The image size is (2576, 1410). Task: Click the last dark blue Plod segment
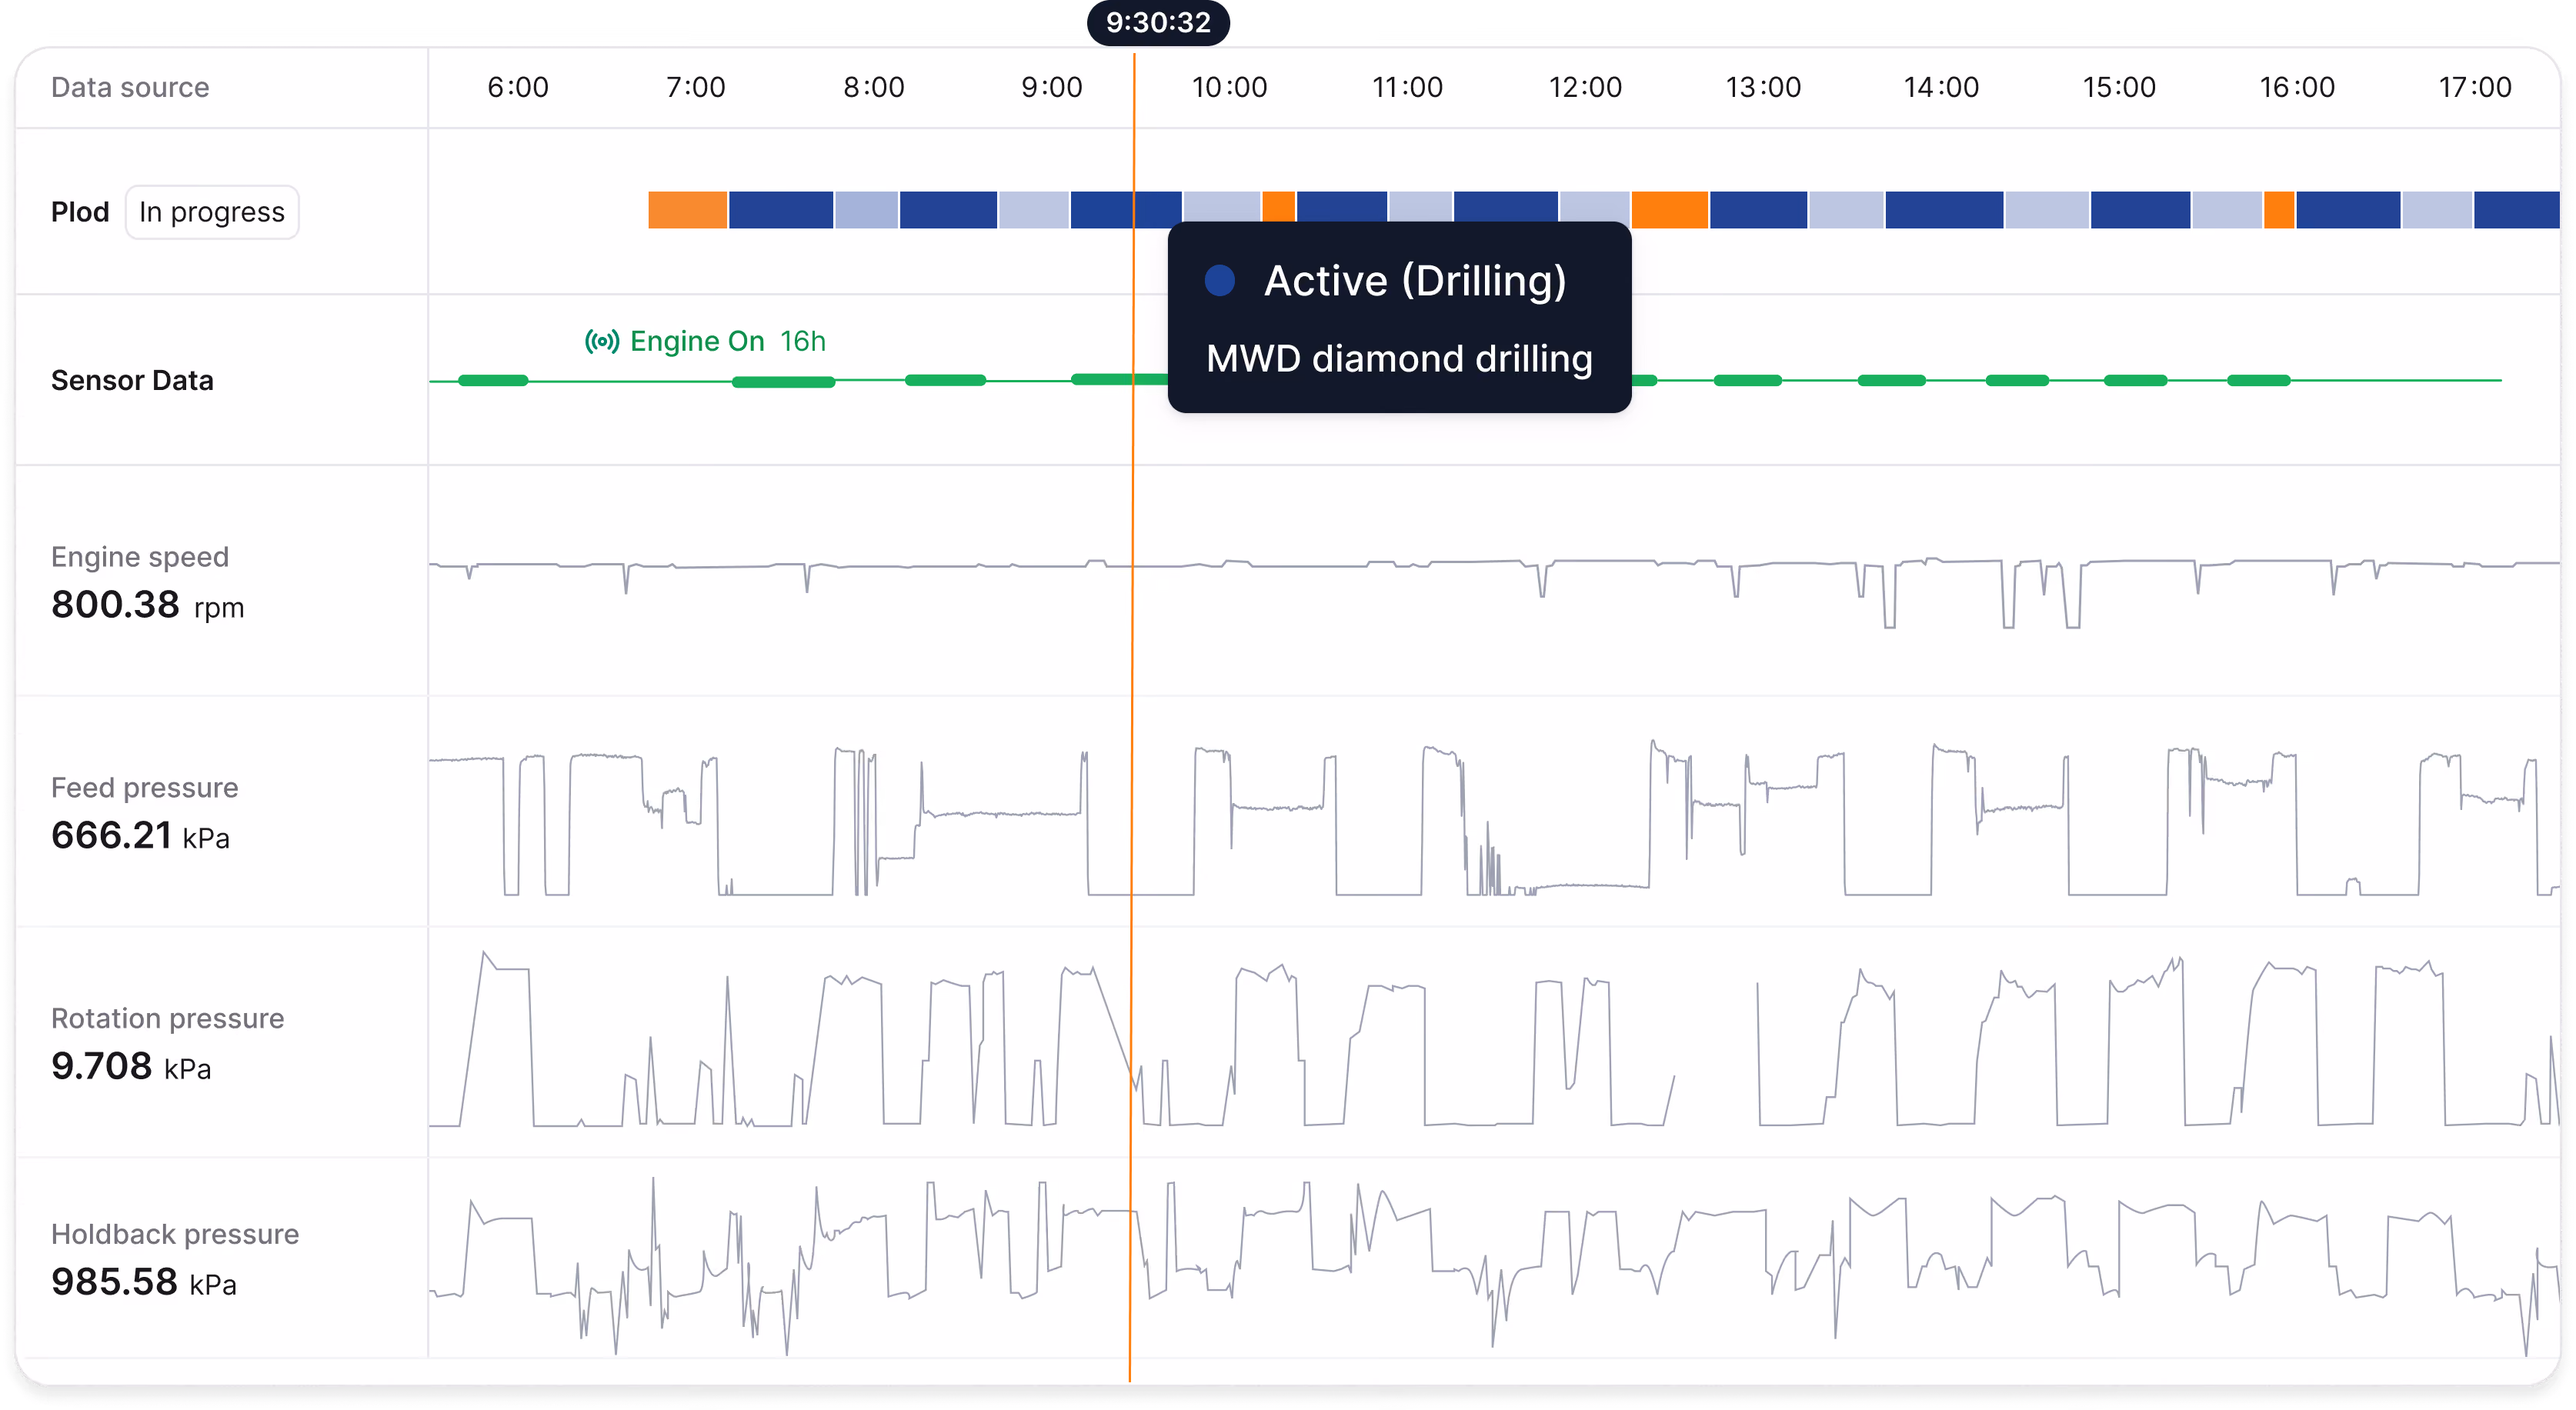[2517, 210]
